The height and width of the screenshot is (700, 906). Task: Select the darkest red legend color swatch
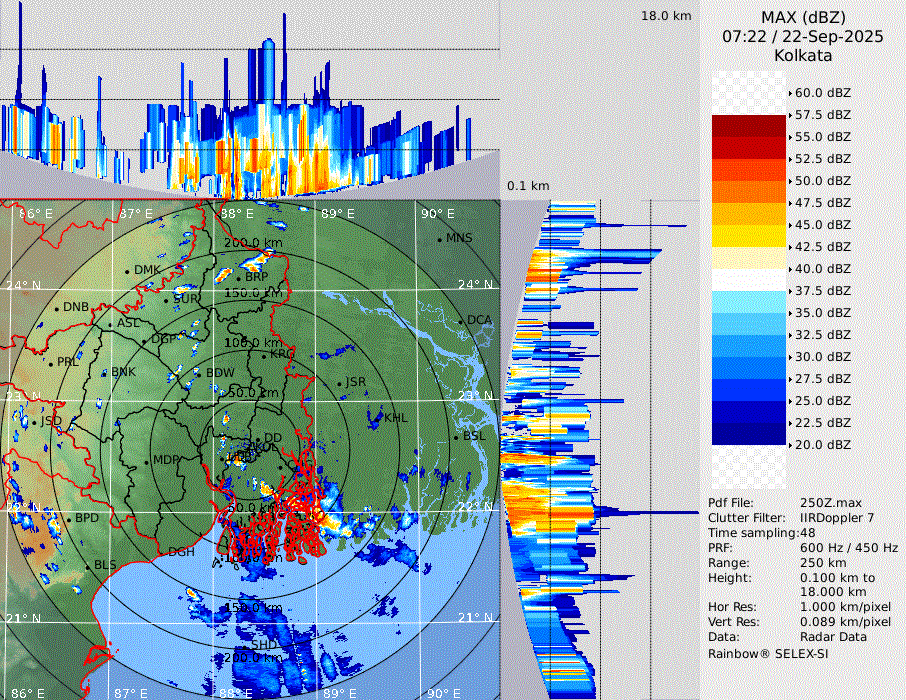click(x=749, y=126)
